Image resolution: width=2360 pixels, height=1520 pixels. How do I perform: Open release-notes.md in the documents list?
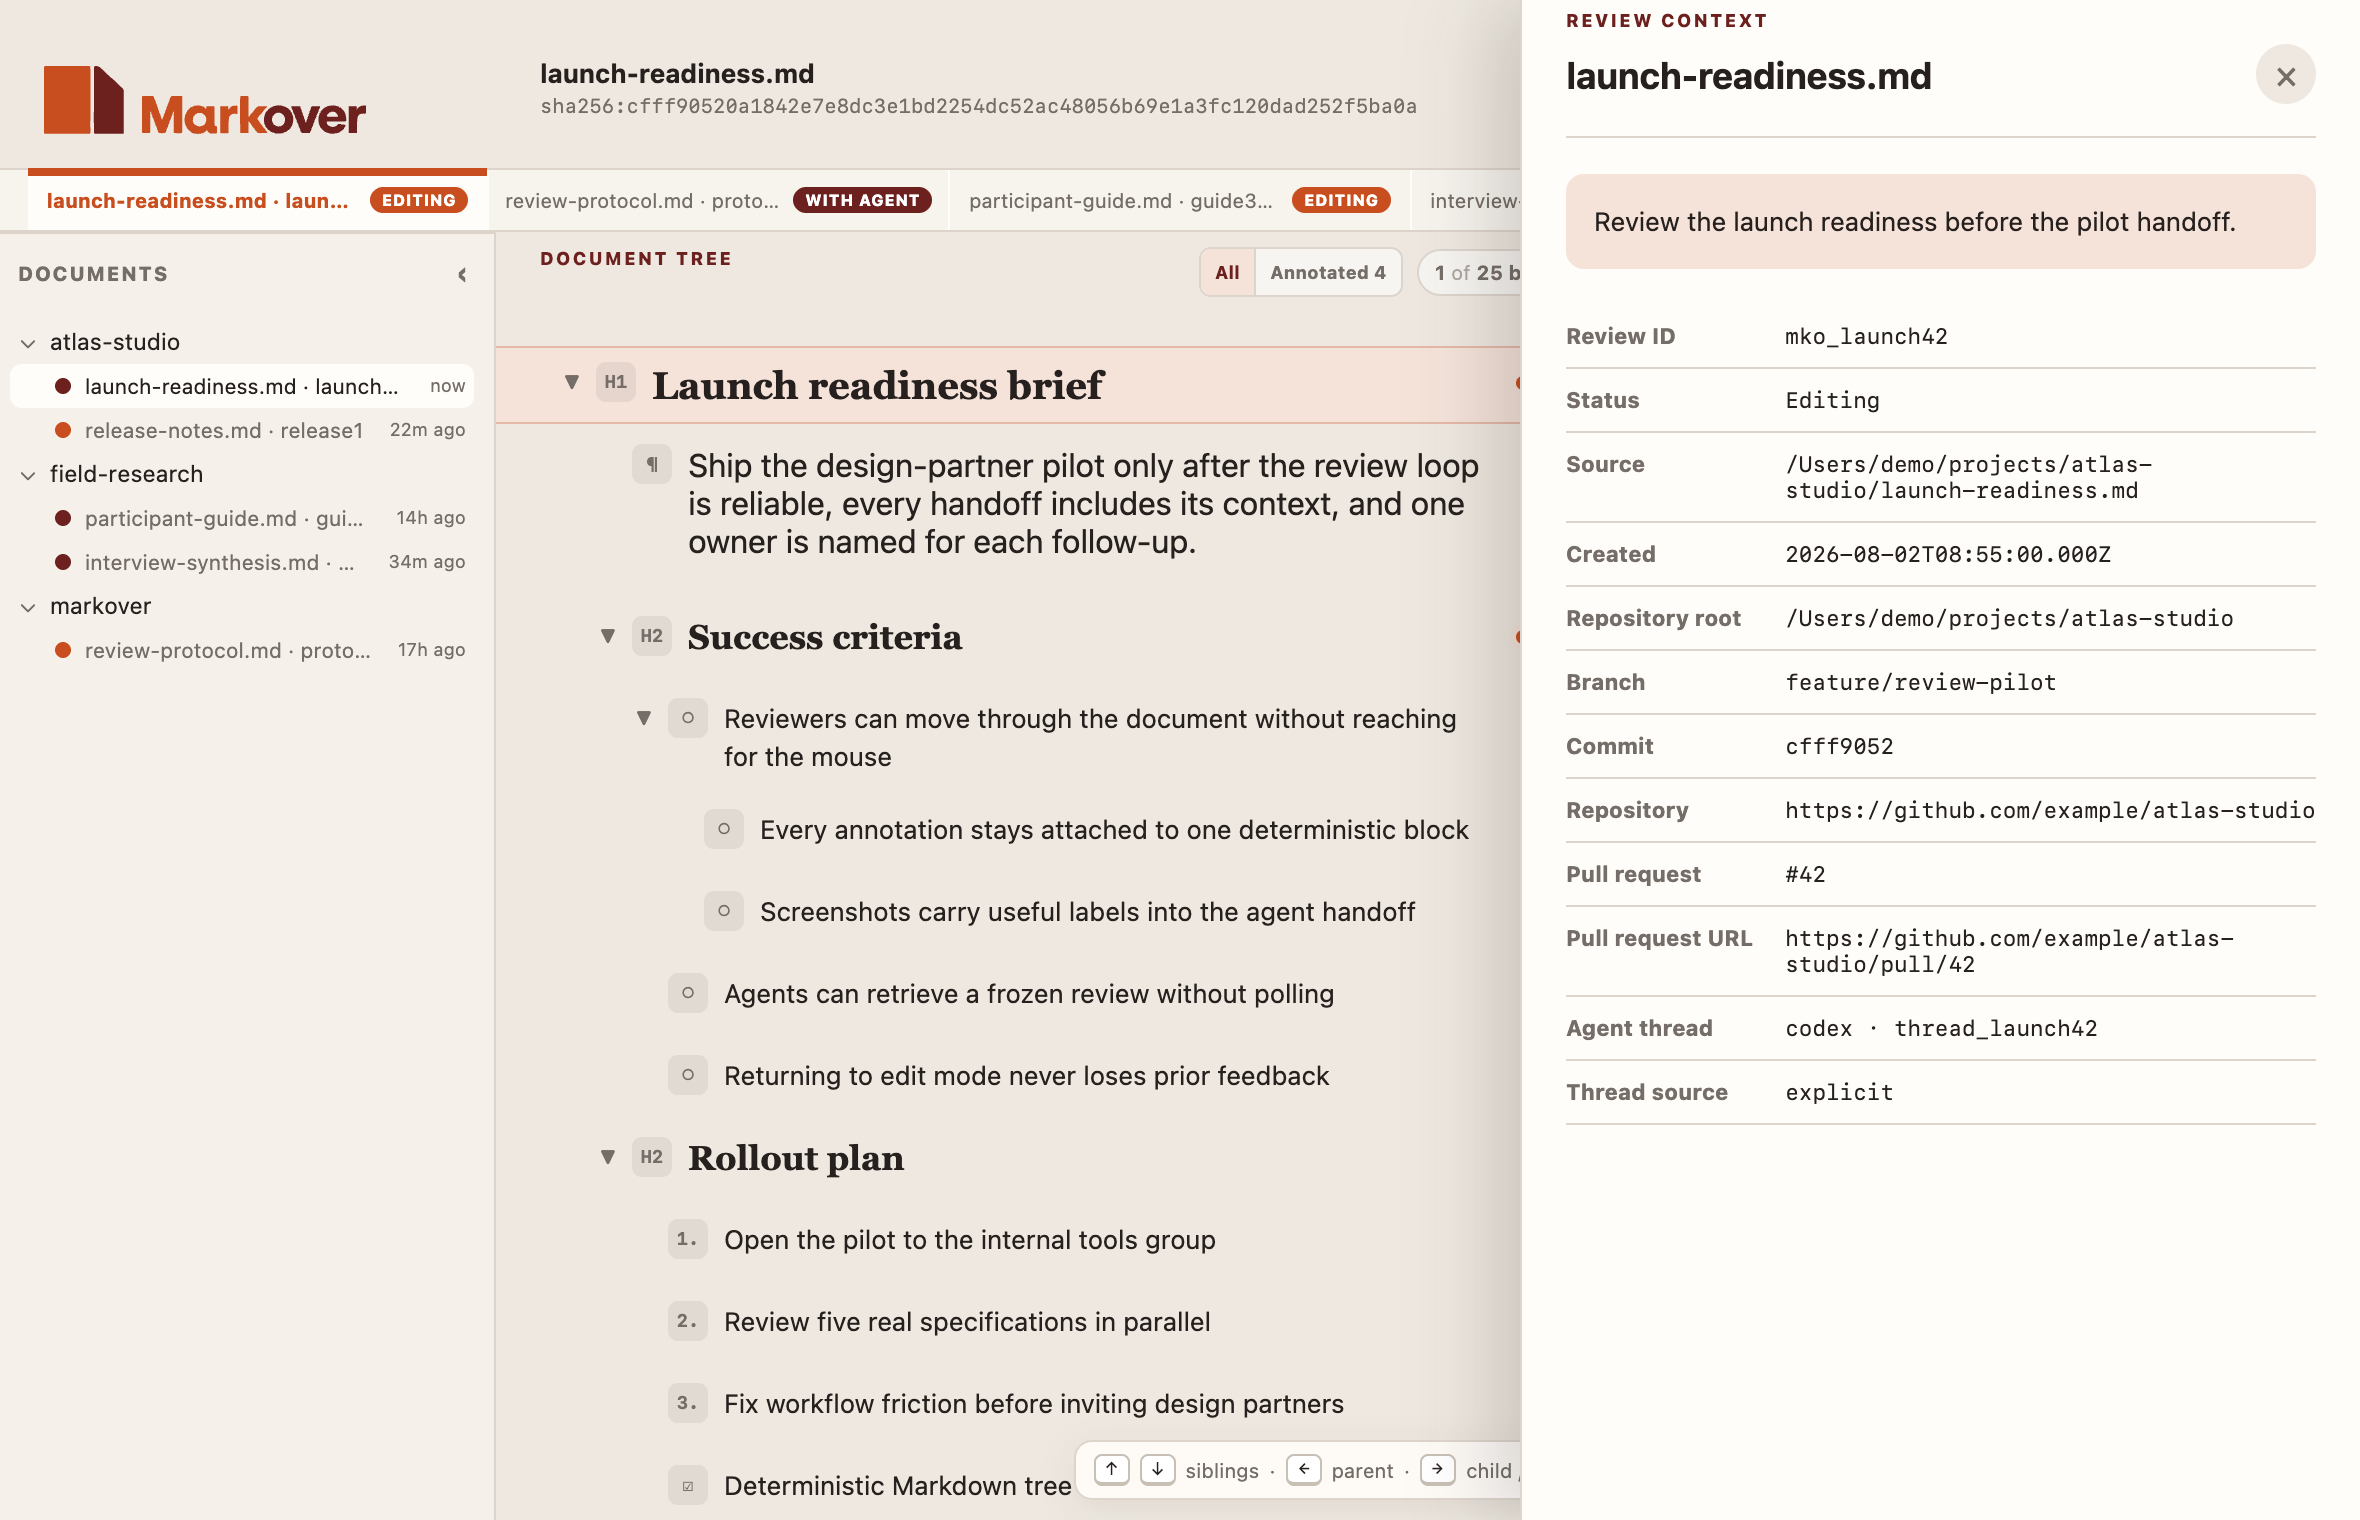point(241,430)
